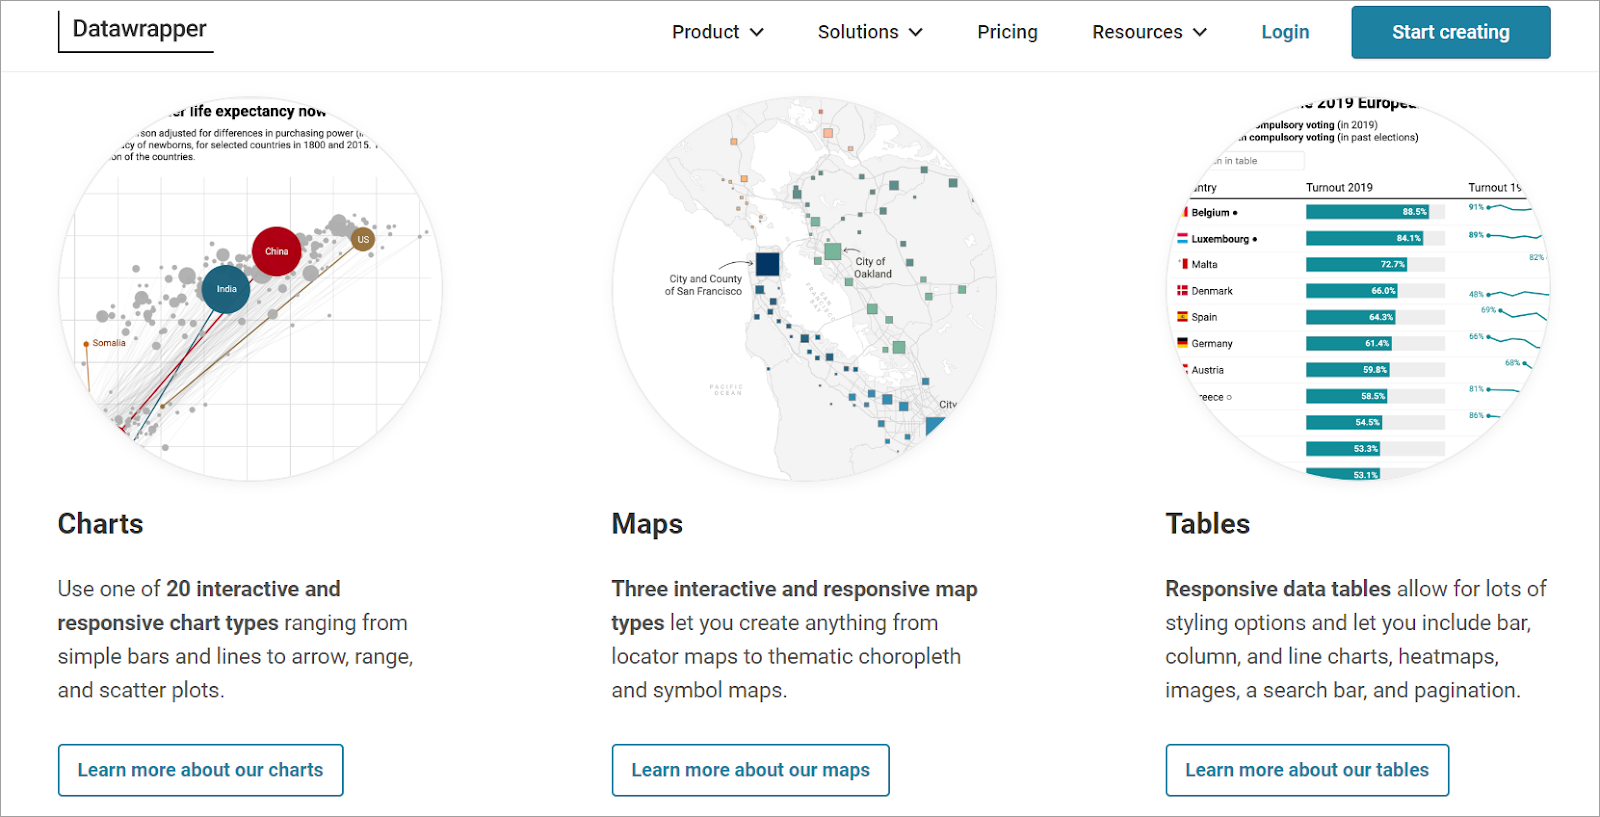Click Learn more about our tables
This screenshot has width=1600, height=817.
coord(1307,770)
